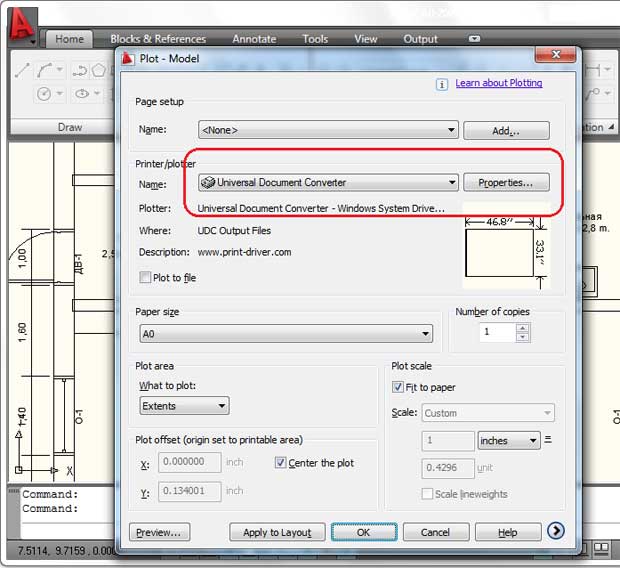The height and width of the screenshot is (568, 620).
Task: Click the www.print-driver.com description text
Action: coord(244,252)
